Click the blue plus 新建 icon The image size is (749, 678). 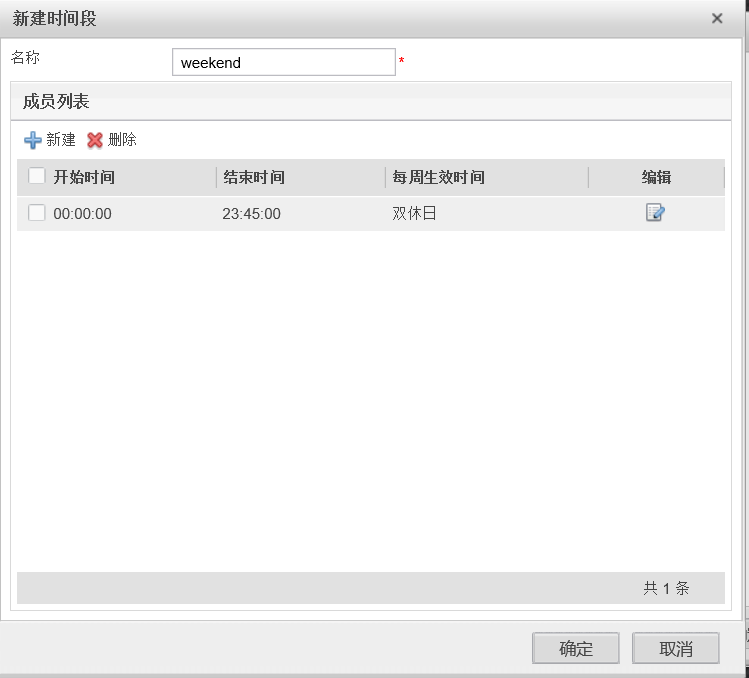pyautogui.click(x=32, y=140)
